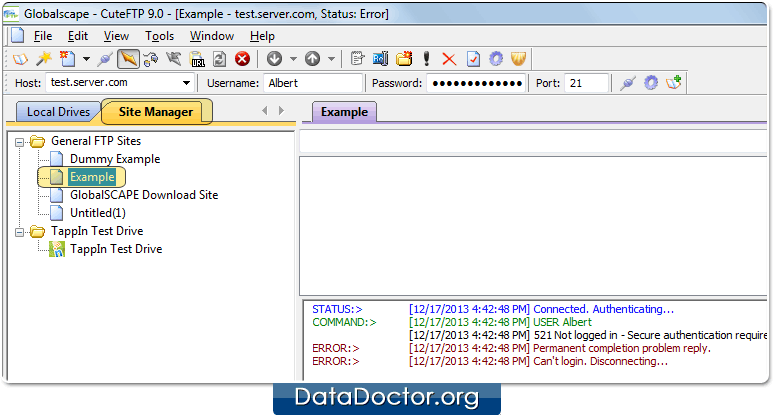Viewport: 773px width, 415px height.
Task: Click the Properties checkmark page icon
Action: click(473, 59)
